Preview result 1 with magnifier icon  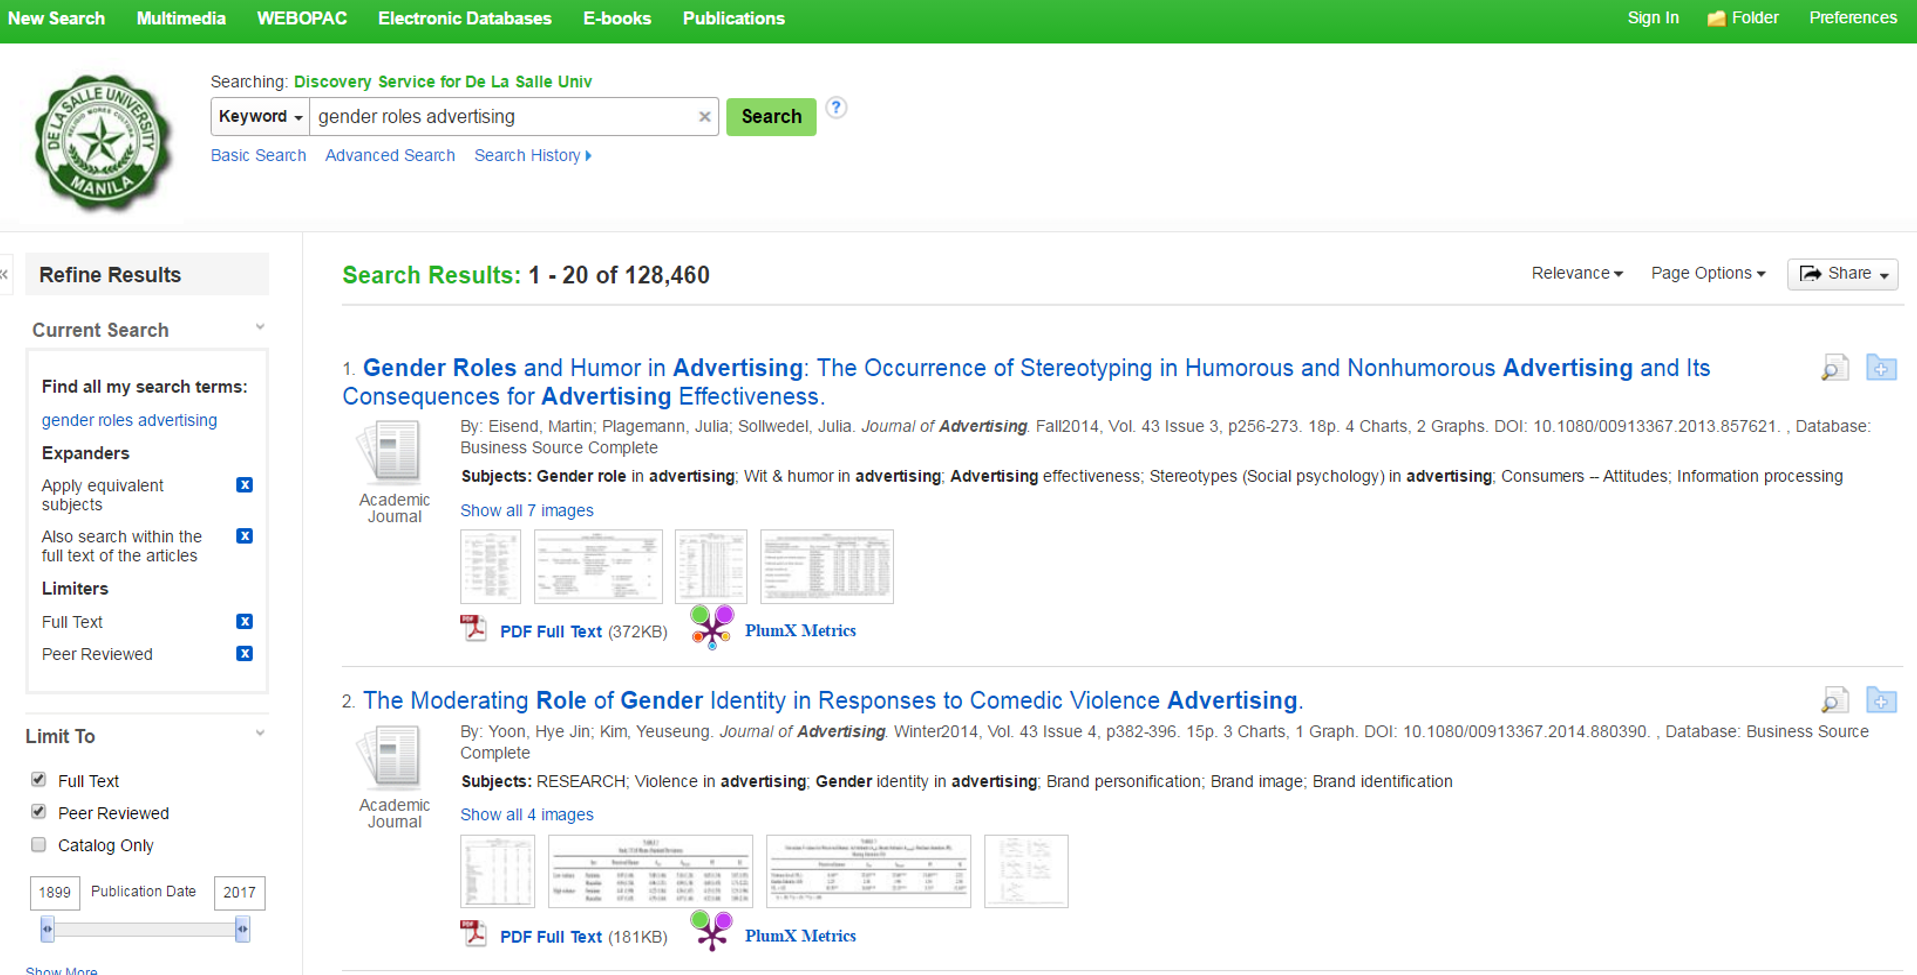(1835, 368)
